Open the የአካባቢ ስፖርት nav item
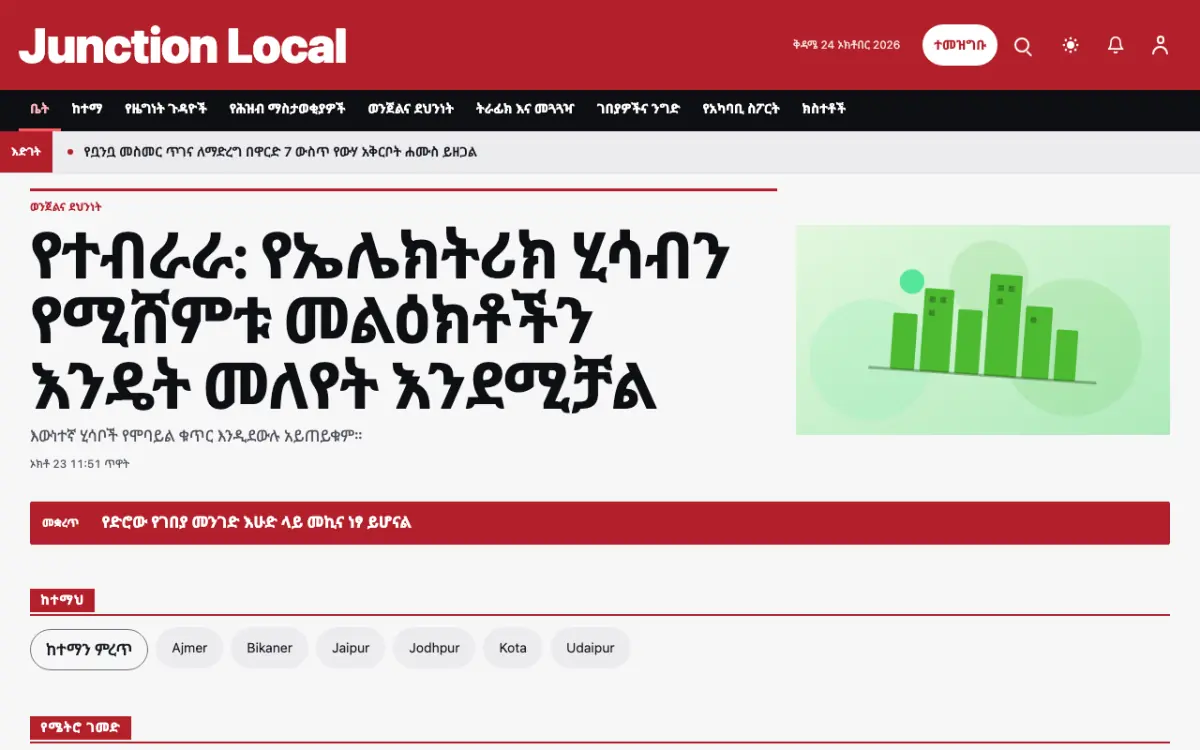This screenshot has height=750, width=1200. point(741,109)
